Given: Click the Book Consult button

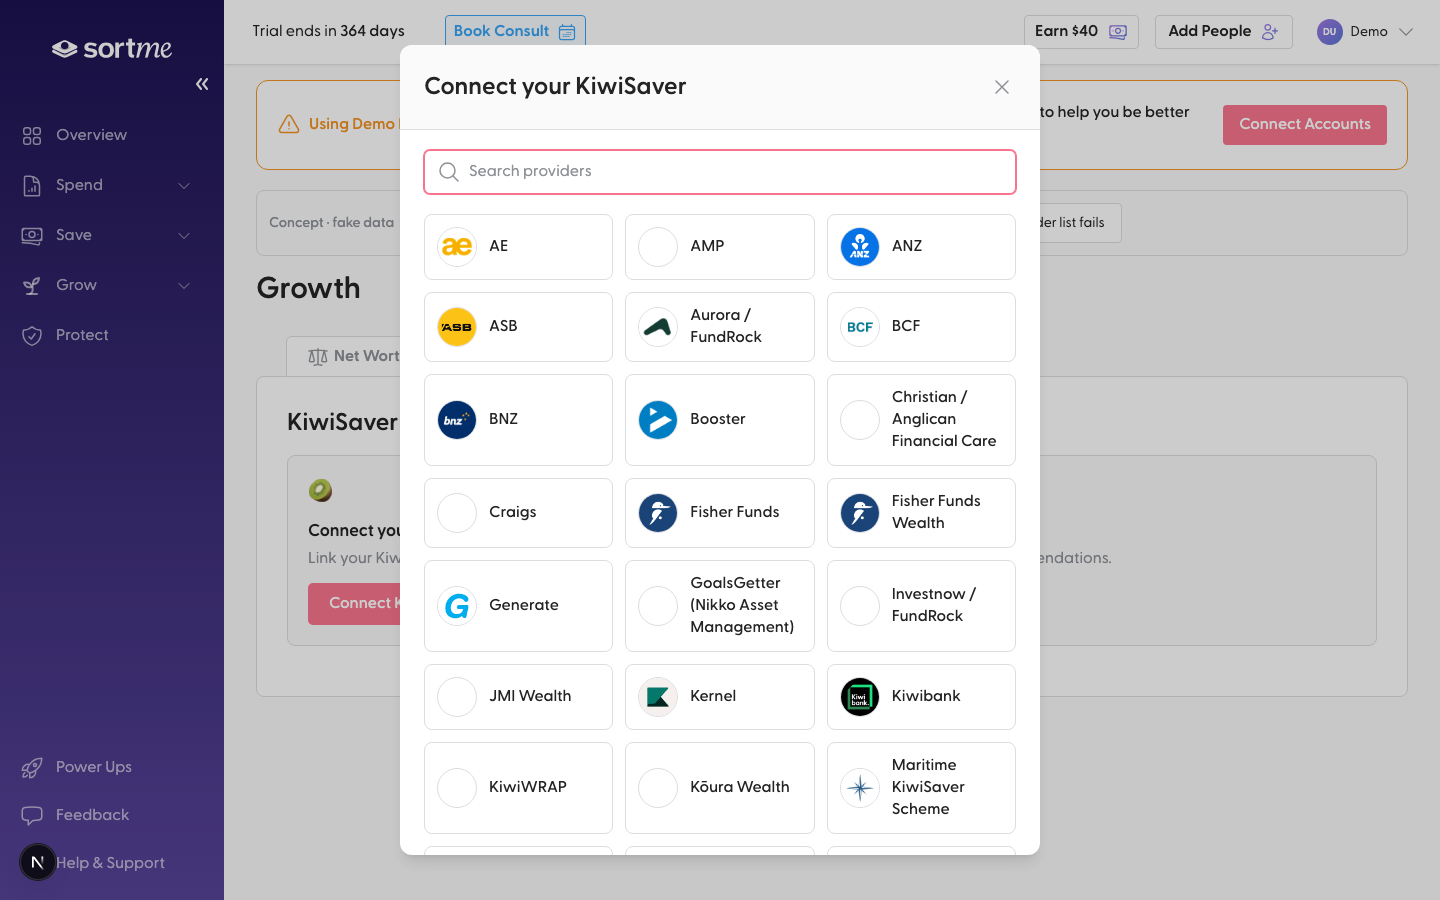Looking at the screenshot, I should (x=515, y=31).
